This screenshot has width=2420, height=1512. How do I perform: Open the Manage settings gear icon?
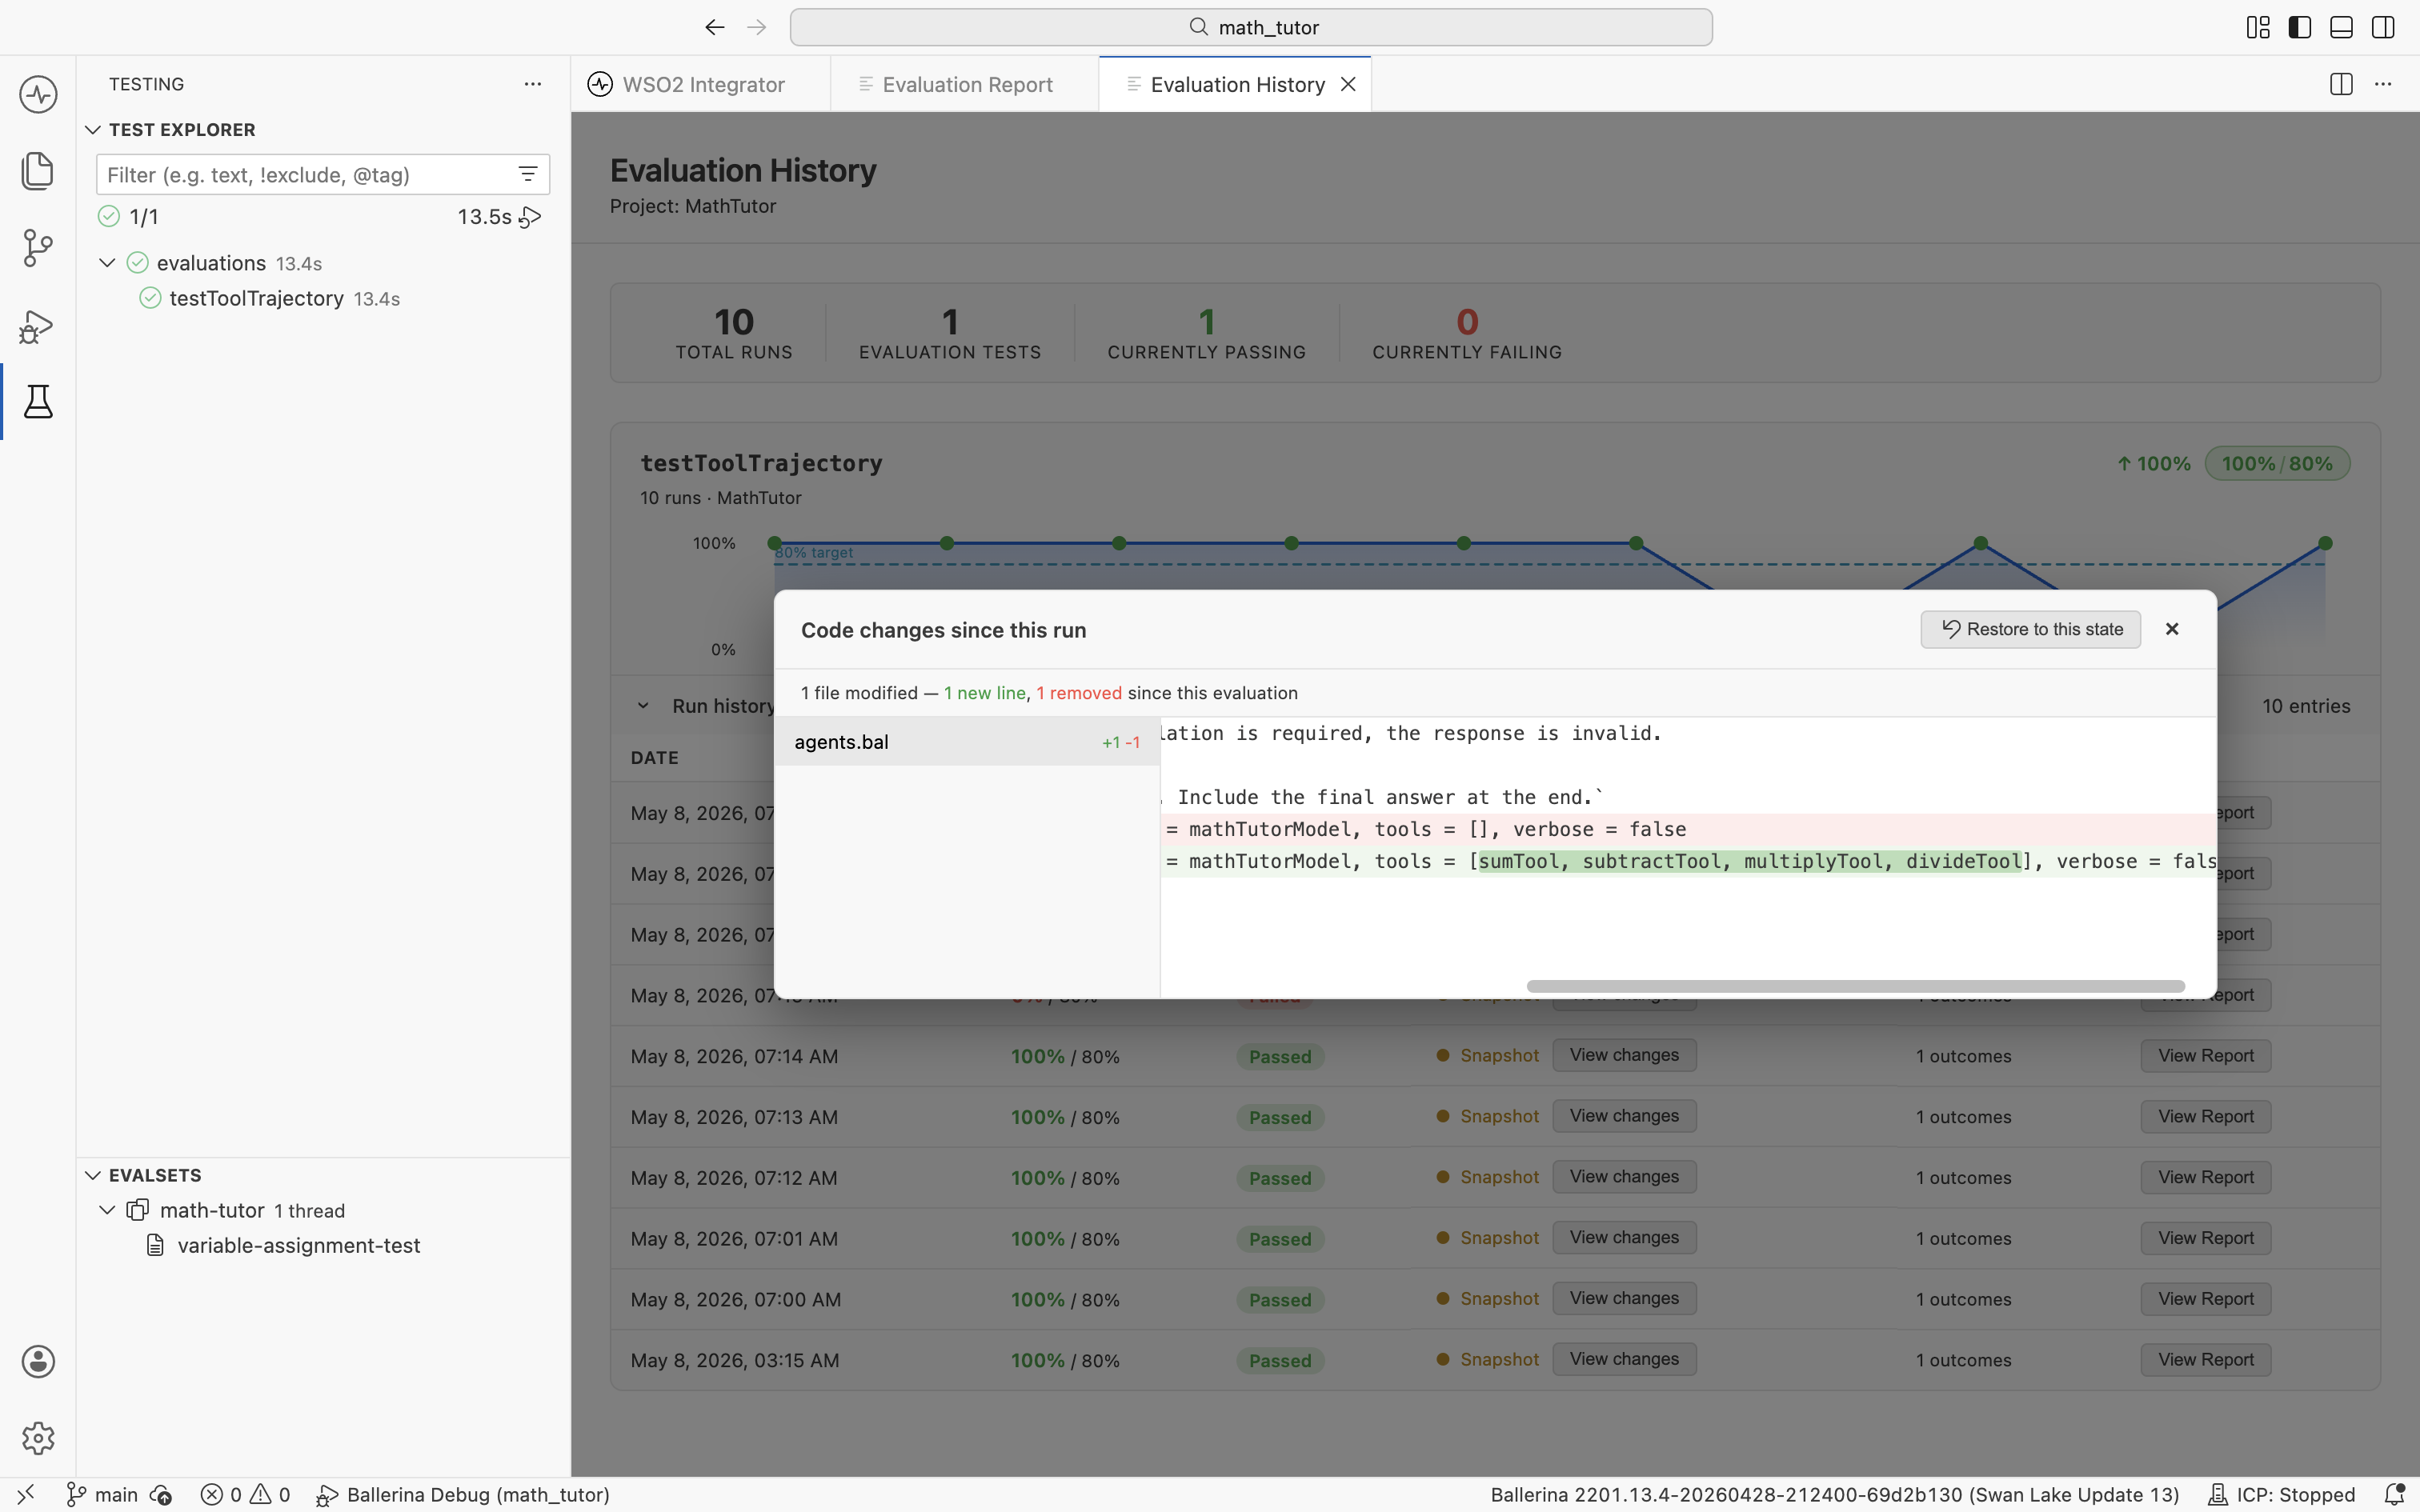click(x=38, y=1438)
